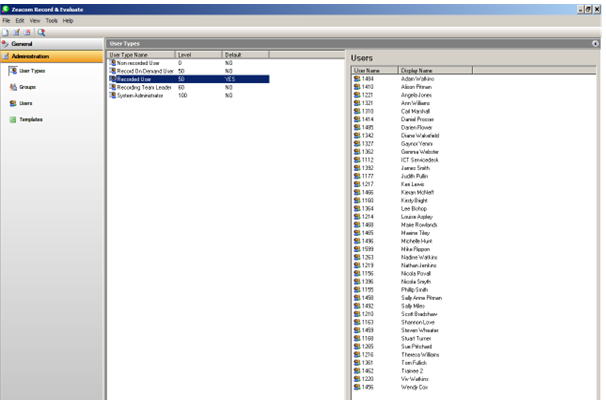Select user Daniel Prosser
The height and width of the screenshot is (400, 606).
417,119
